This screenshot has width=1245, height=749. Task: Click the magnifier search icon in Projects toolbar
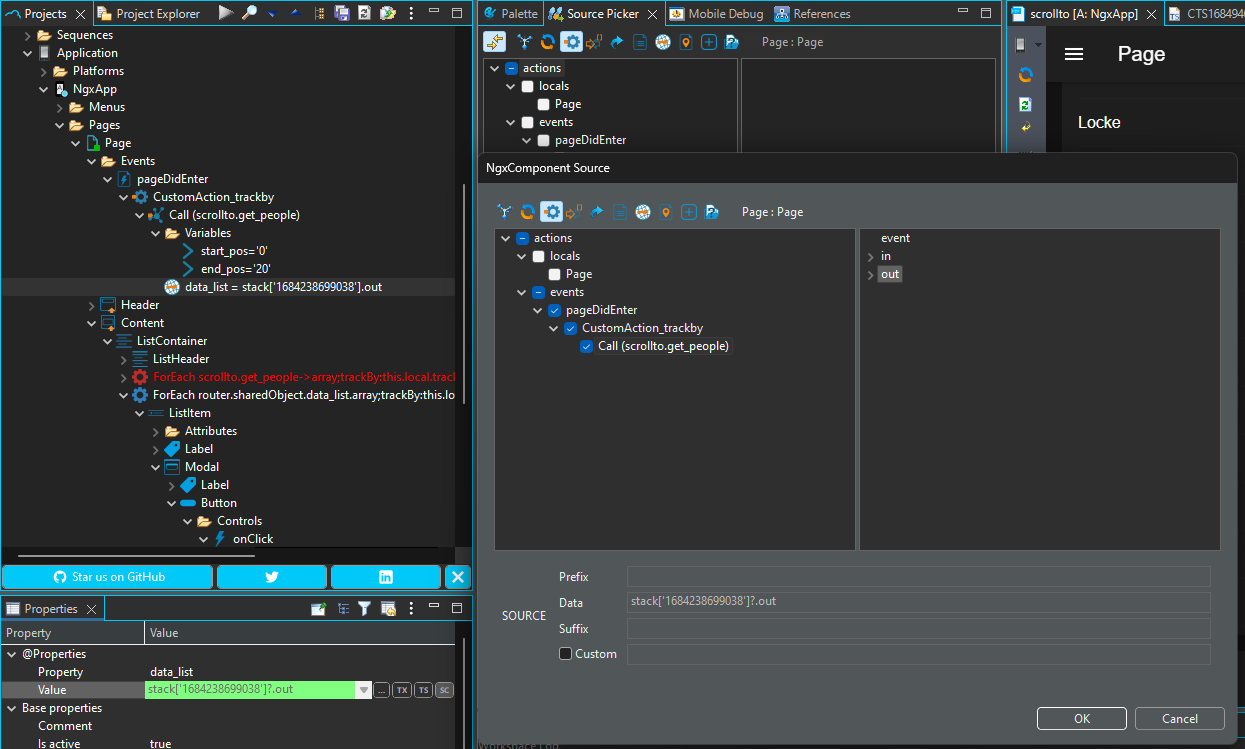pyautogui.click(x=249, y=13)
